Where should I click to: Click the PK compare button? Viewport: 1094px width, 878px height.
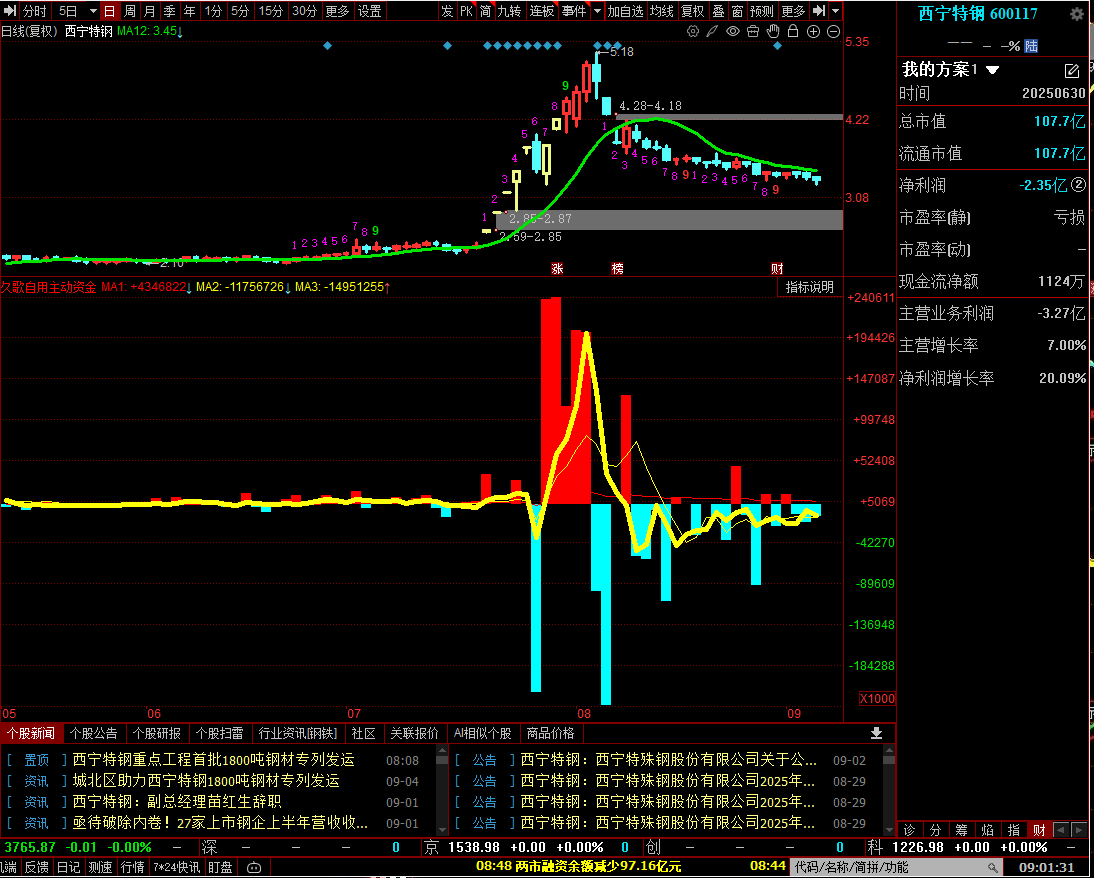(x=466, y=11)
